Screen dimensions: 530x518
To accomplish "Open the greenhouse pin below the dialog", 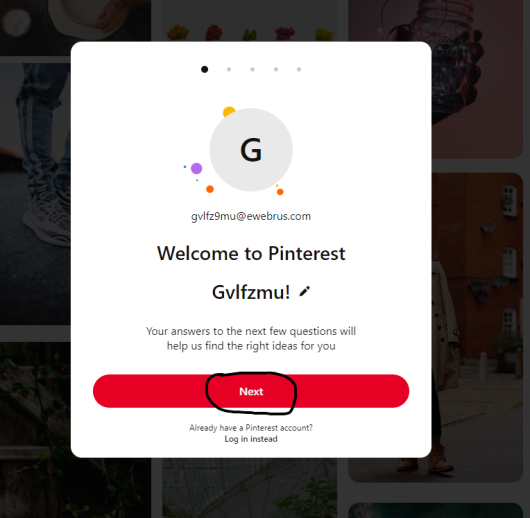I will [250, 488].
